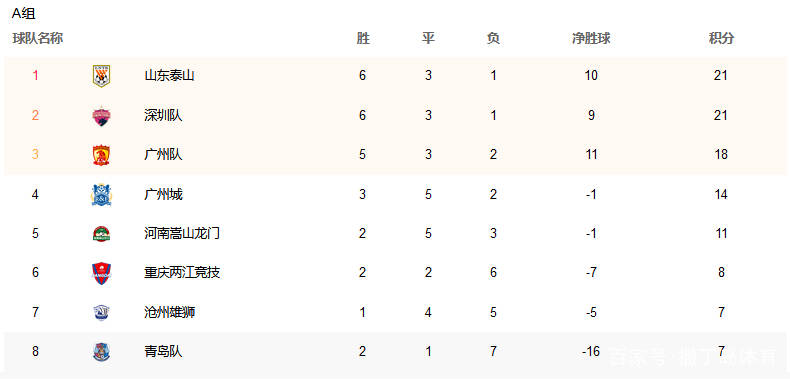Click the Guangzhou team red crest
790x380 pixels.
pyautogui.click(x=101, y=155)
